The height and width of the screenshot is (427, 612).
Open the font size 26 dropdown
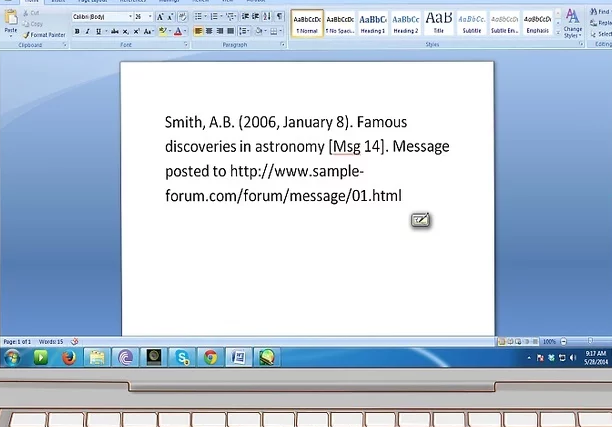click(150, 17)
